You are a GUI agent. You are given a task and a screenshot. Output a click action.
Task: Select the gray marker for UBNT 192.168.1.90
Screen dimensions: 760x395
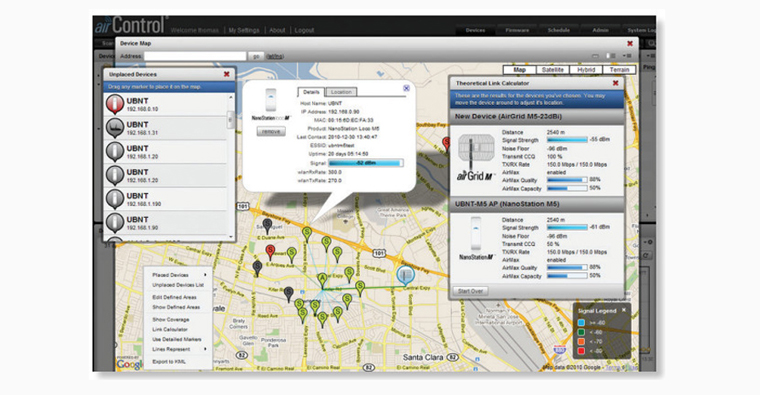[x=115, y=222]
